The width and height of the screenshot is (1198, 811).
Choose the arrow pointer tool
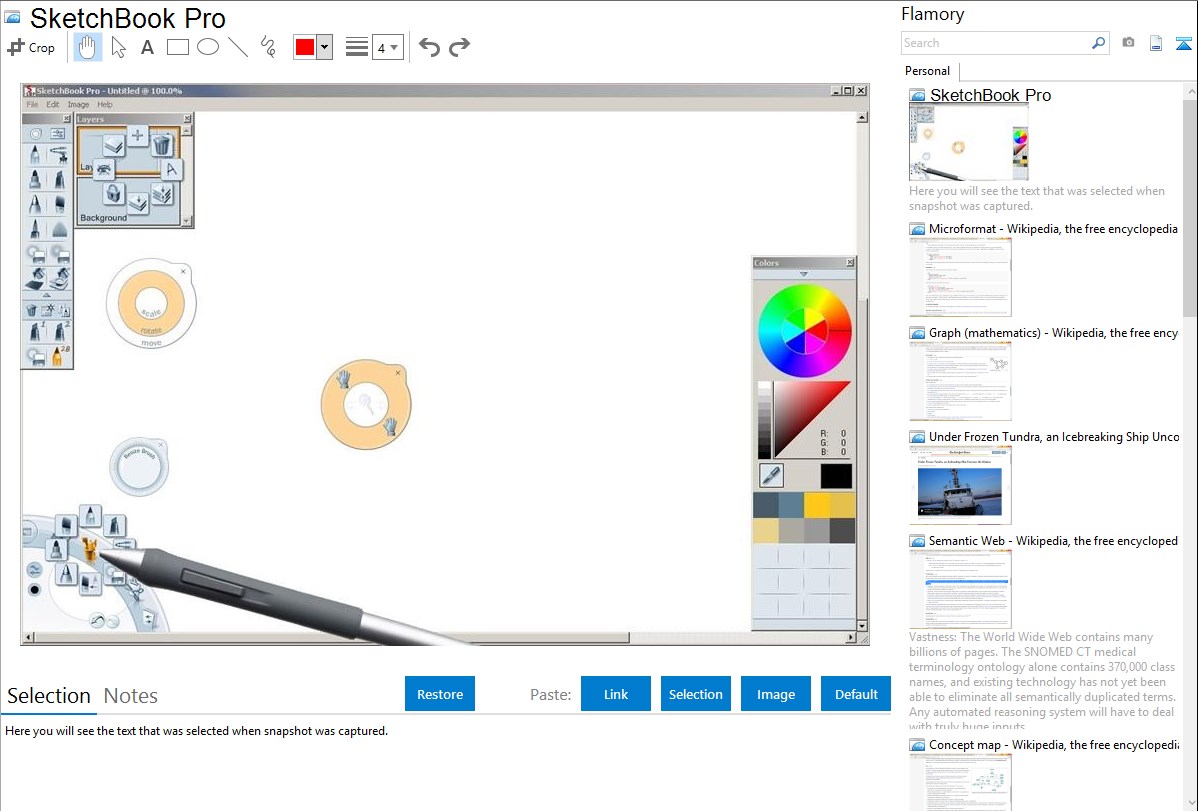click(118, 47)
